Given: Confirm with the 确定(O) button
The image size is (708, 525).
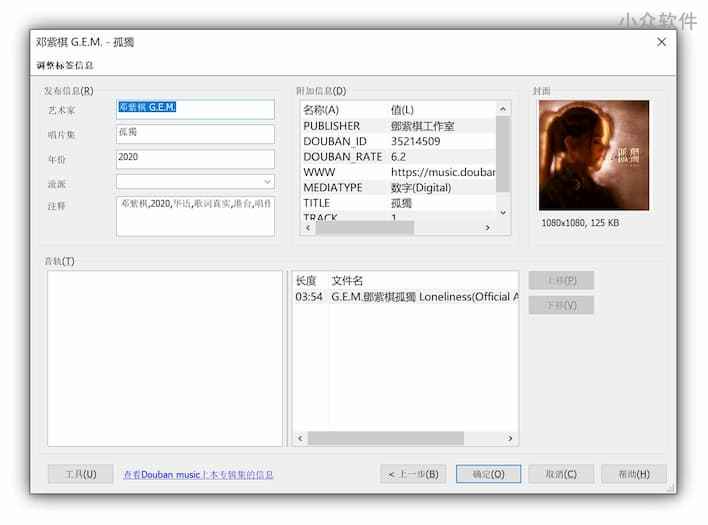Looking at the screenshot, I should click(488, 474).
